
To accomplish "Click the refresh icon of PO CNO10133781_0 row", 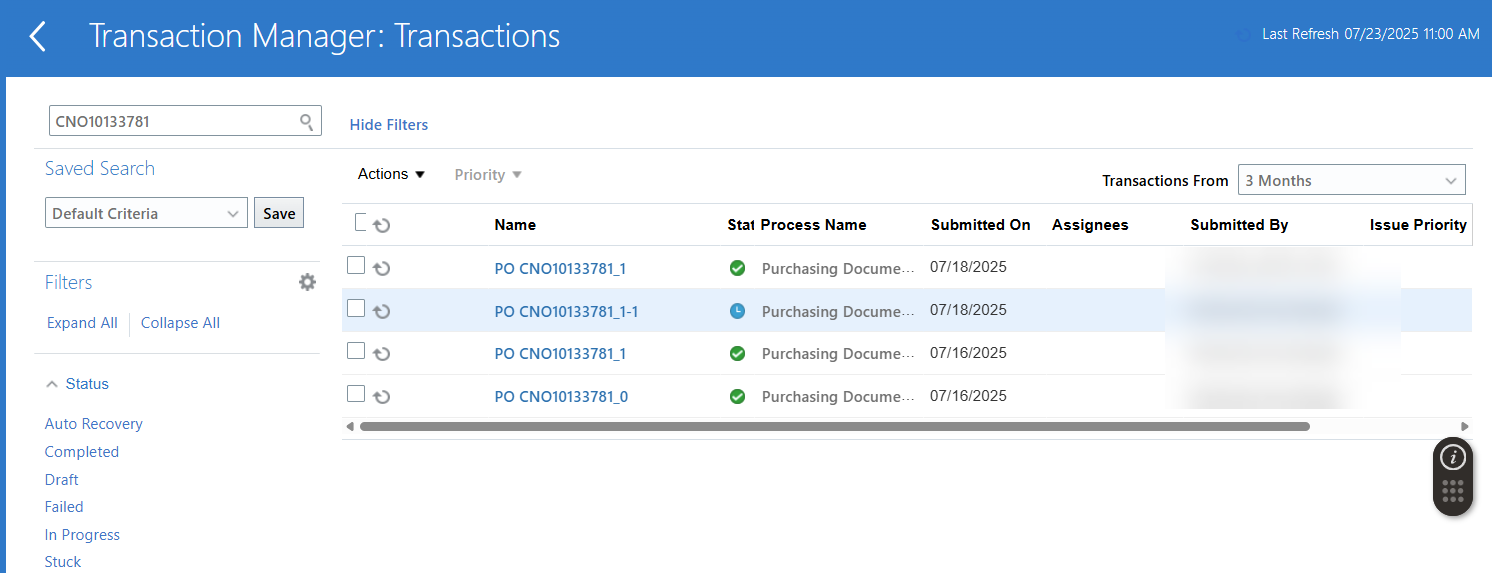I will click(x=381, y=397).
